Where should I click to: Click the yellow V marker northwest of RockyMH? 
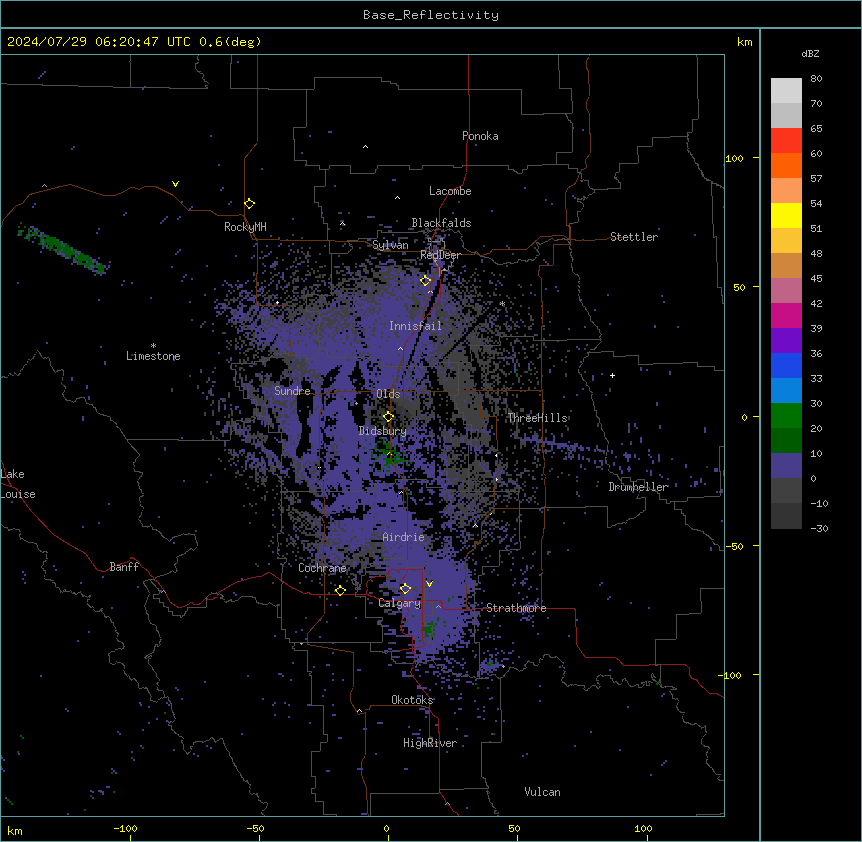click(x=175, y=184)
